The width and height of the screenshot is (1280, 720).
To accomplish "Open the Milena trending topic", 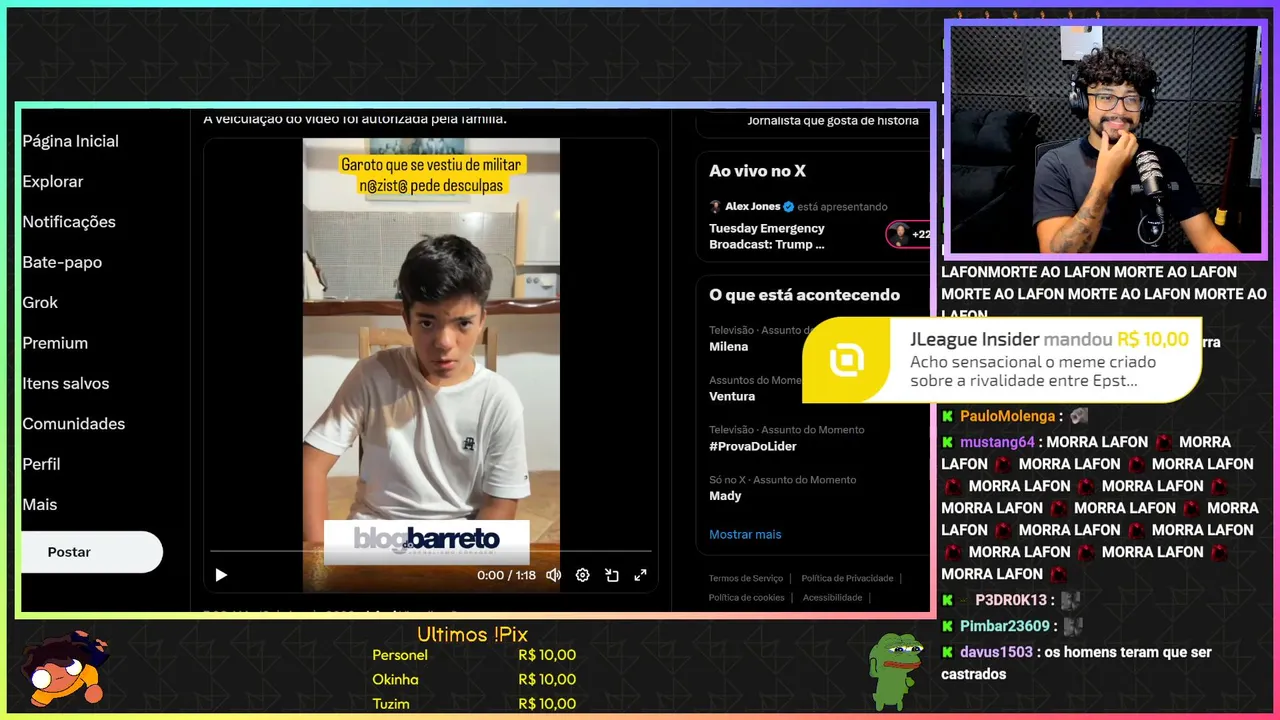I will point(728,346).
